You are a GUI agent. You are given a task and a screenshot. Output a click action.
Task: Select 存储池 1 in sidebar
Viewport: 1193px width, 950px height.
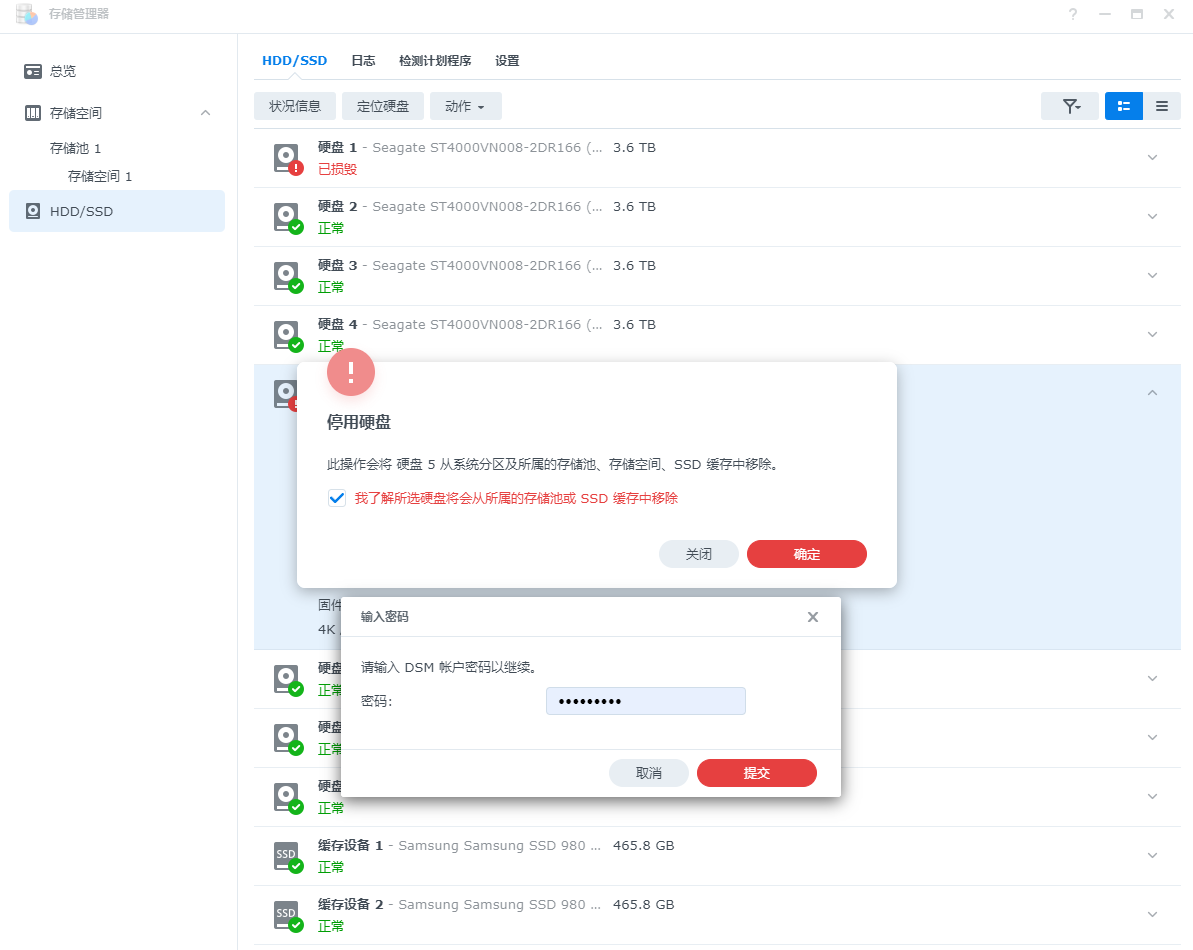click(76, 148)
